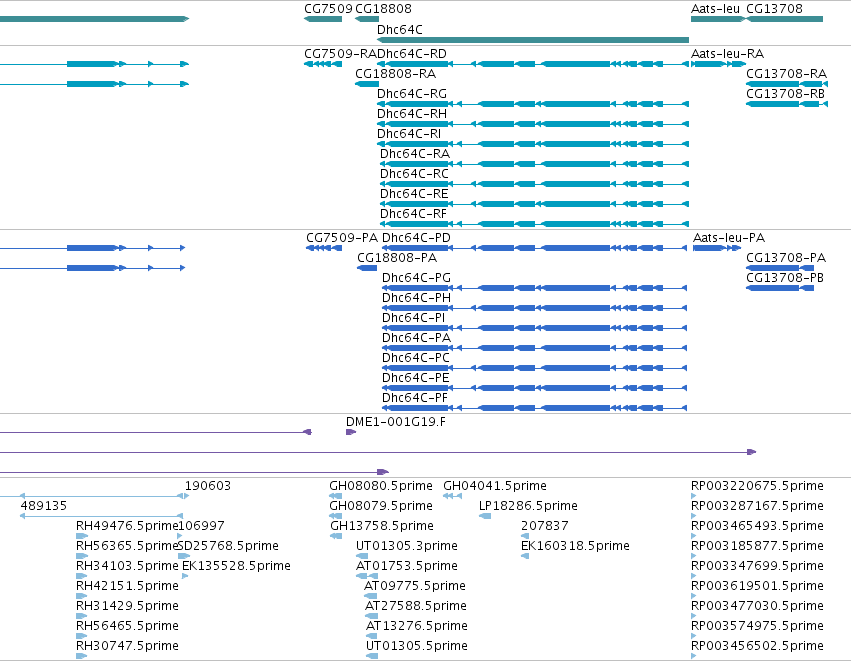Select the SD25768.5prime EST label

[229, 546]
